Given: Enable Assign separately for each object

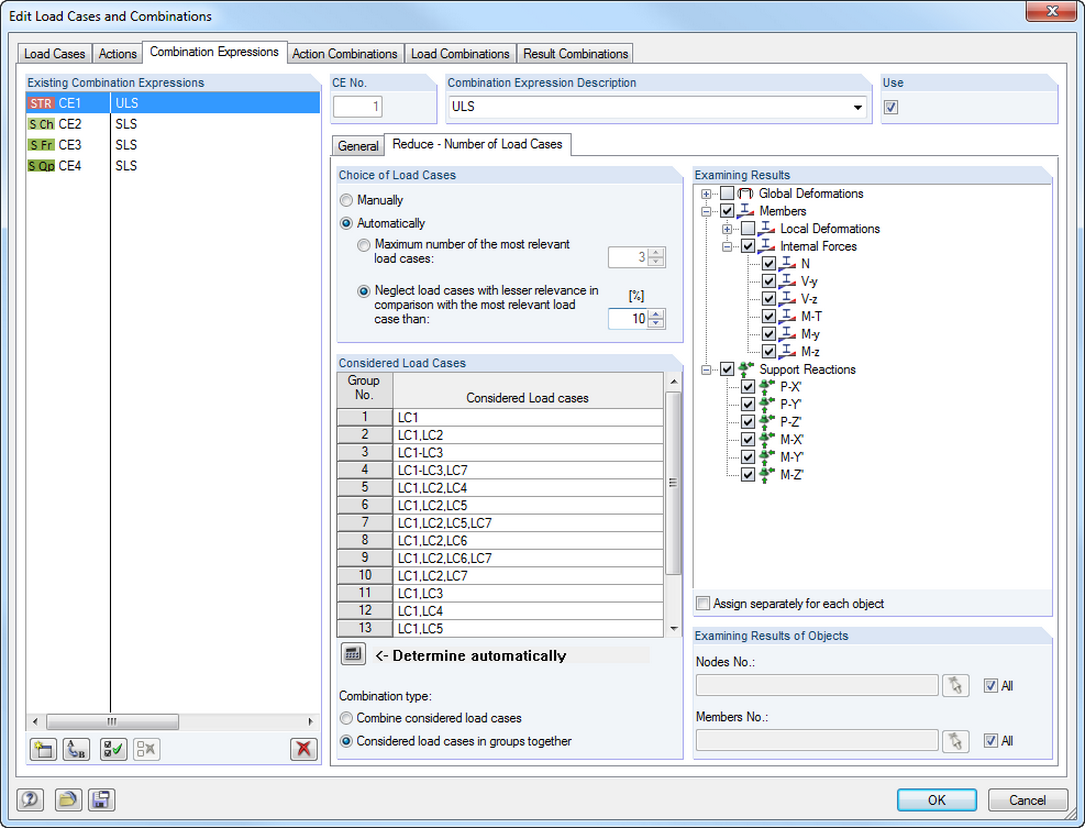Looking at the screenshot, I should pos(703,603).
